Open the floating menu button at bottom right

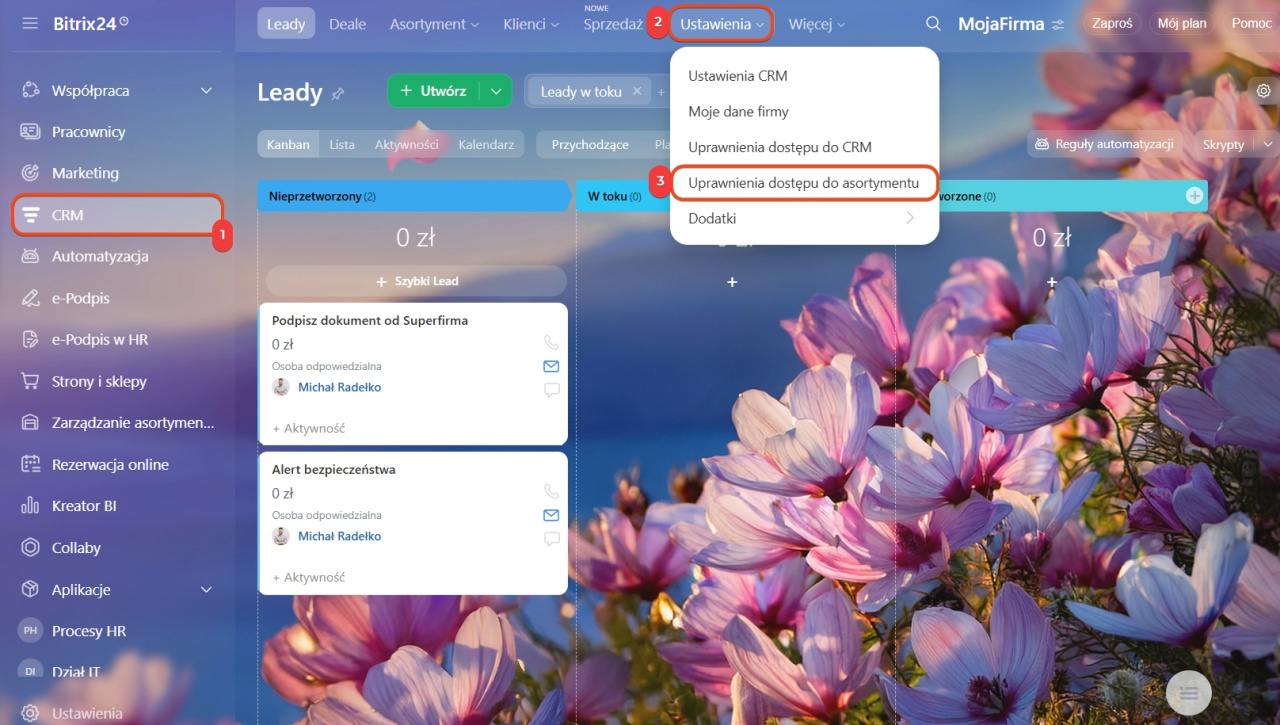[x=1189, y=692]
